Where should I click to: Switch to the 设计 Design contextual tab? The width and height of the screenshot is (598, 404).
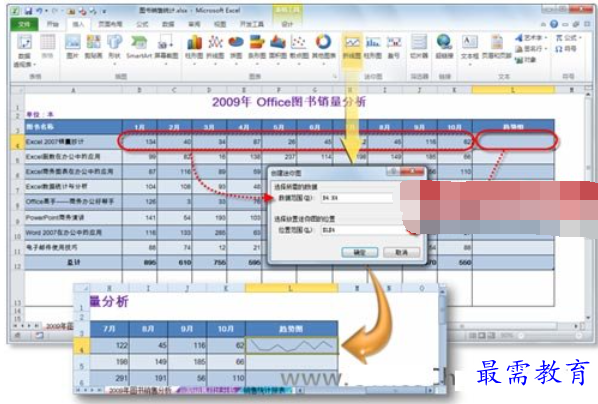pos(287,24)
